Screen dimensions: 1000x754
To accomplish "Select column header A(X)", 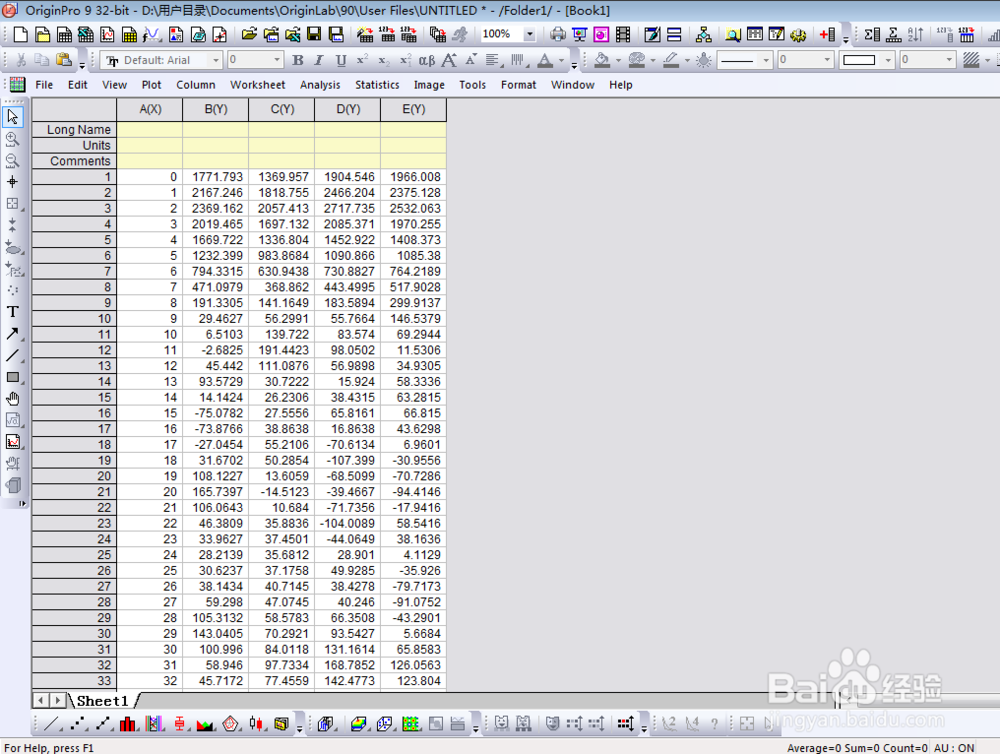I will (x=150, y=110).
